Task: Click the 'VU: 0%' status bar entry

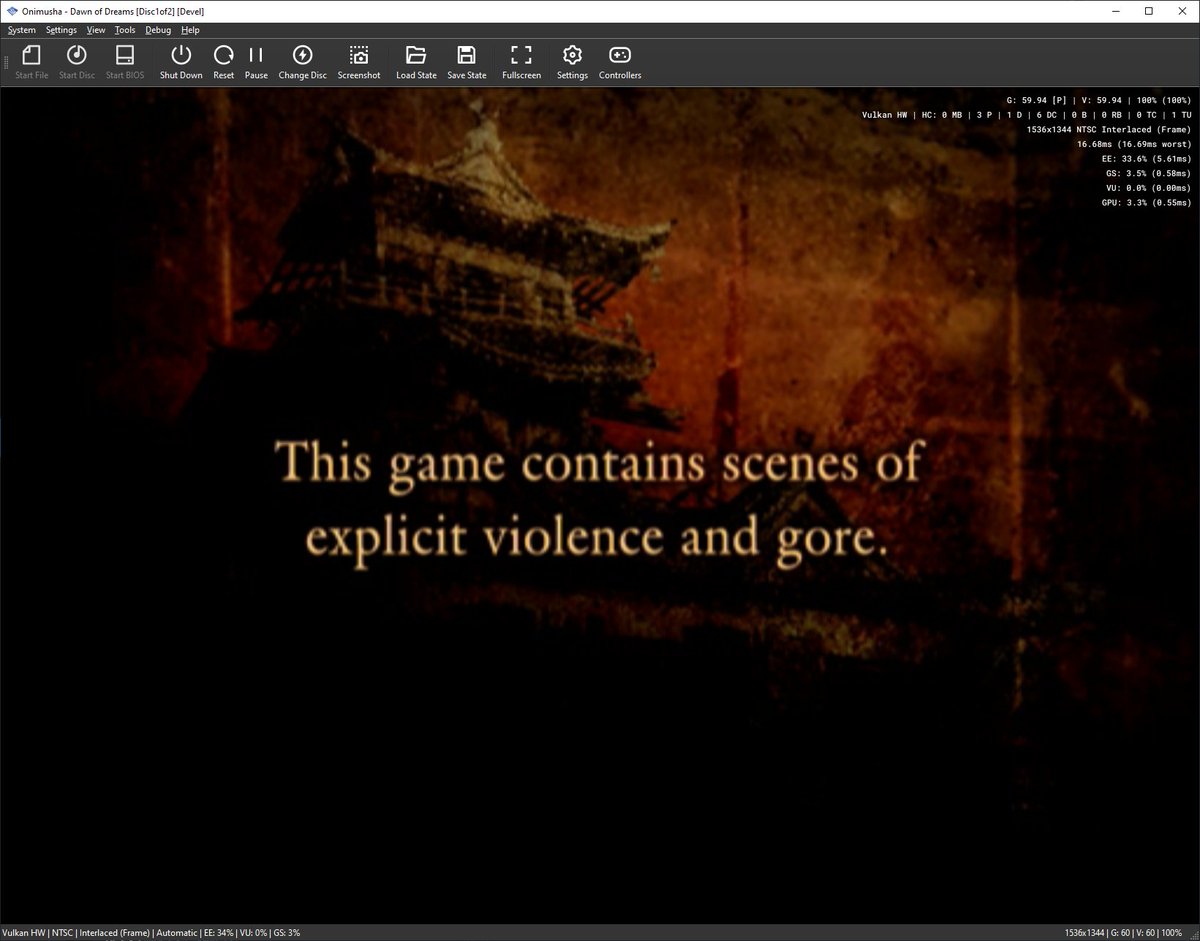Action: point(253,933)
